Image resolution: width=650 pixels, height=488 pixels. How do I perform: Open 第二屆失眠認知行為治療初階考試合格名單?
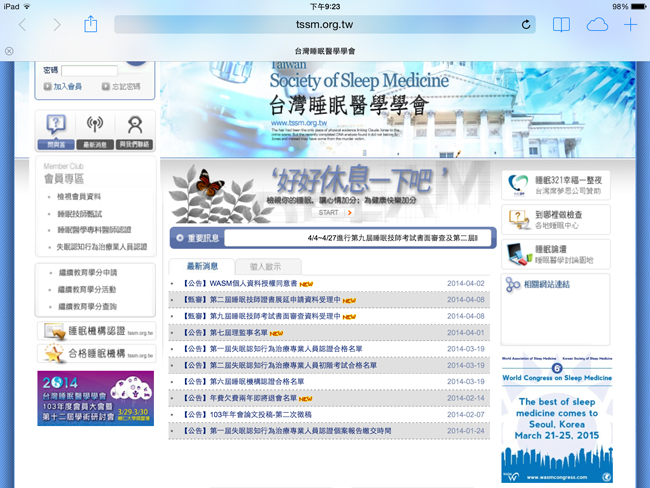click(x=279, y=365)
